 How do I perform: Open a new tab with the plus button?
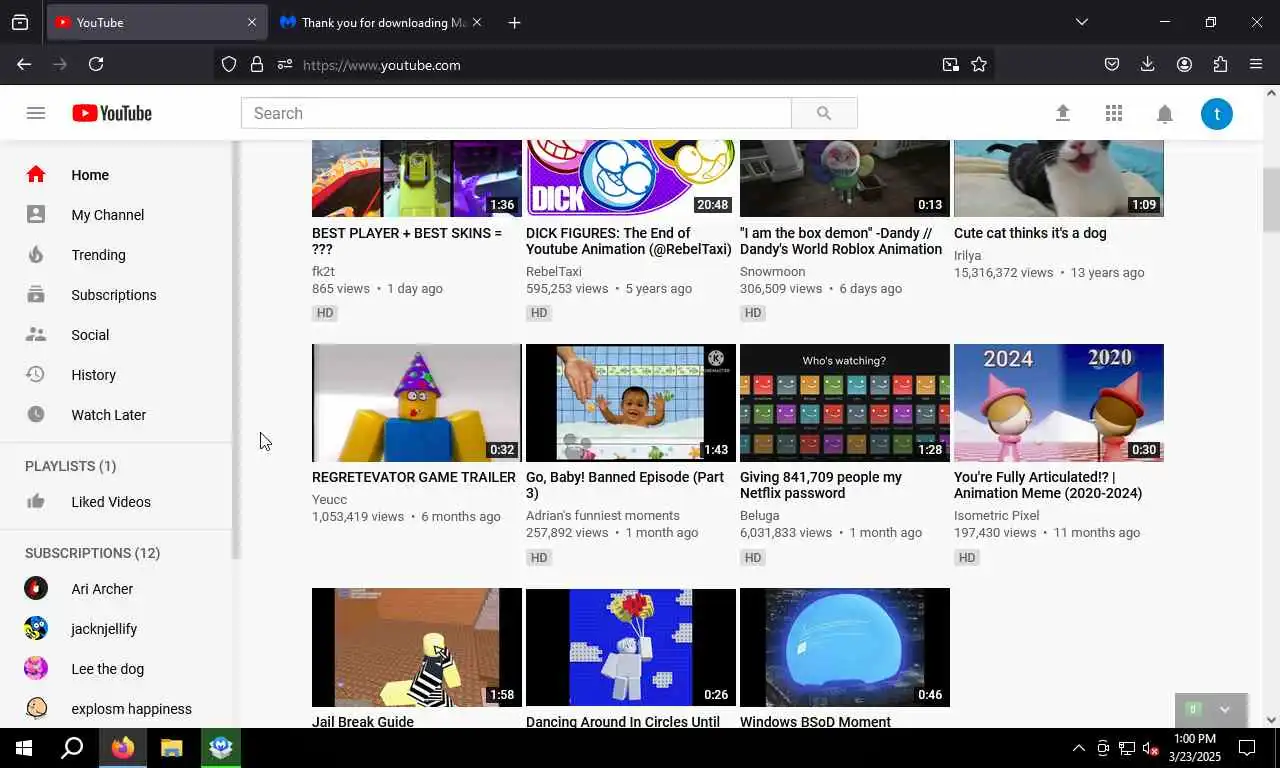coord(514,22)
